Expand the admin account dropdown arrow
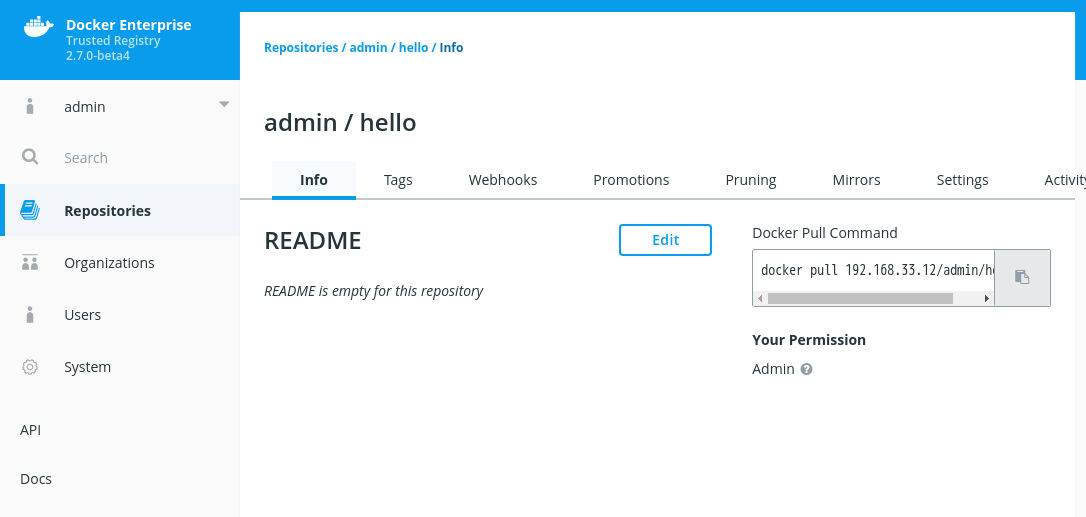Screen dimensions: 1086x517 224,105
